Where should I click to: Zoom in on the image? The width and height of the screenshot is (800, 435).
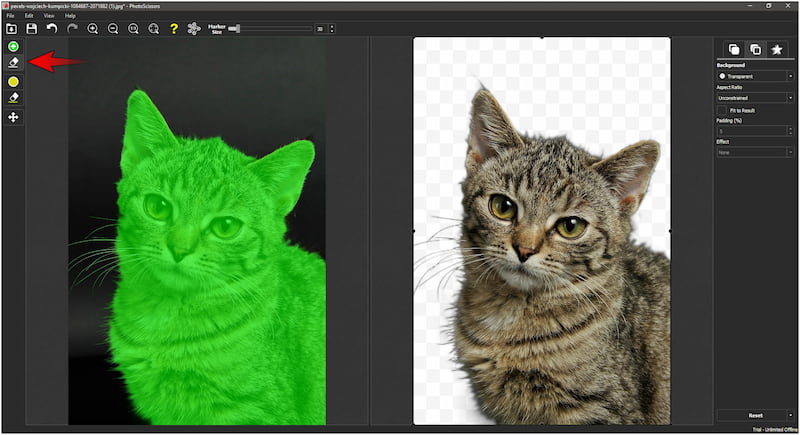click(93, 29)
